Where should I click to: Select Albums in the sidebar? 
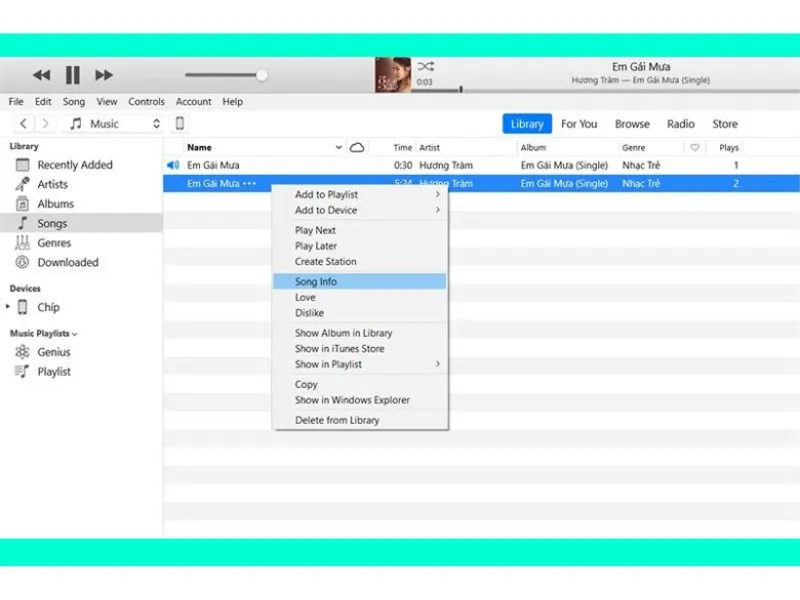[82, 204]
